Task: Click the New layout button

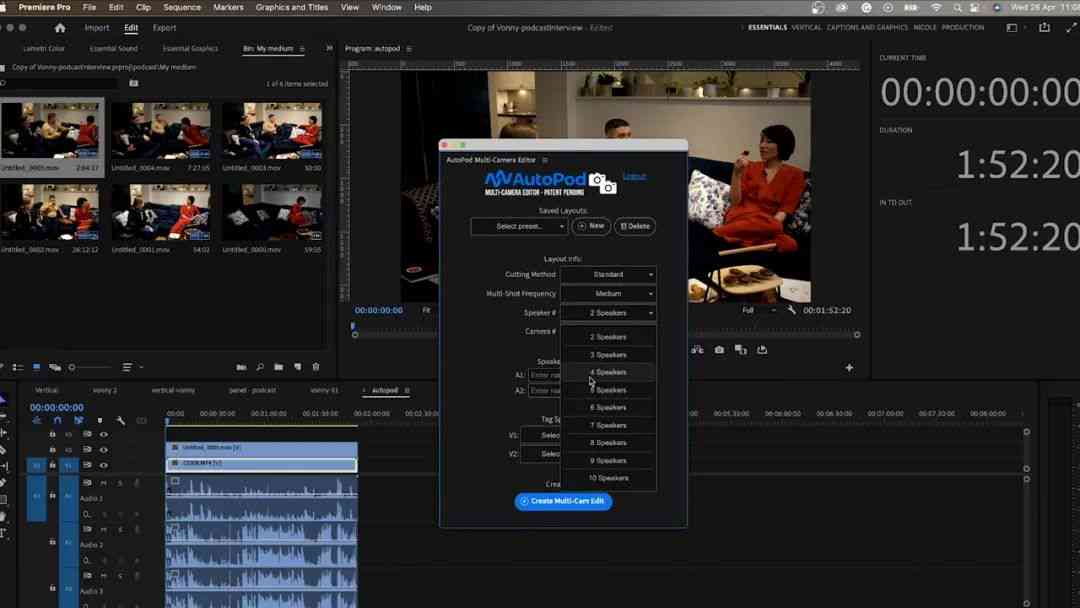Action: [591, 227]
